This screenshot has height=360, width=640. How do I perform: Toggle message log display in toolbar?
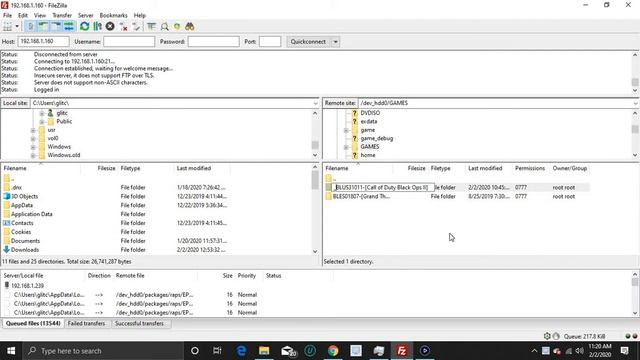[30, 27]
